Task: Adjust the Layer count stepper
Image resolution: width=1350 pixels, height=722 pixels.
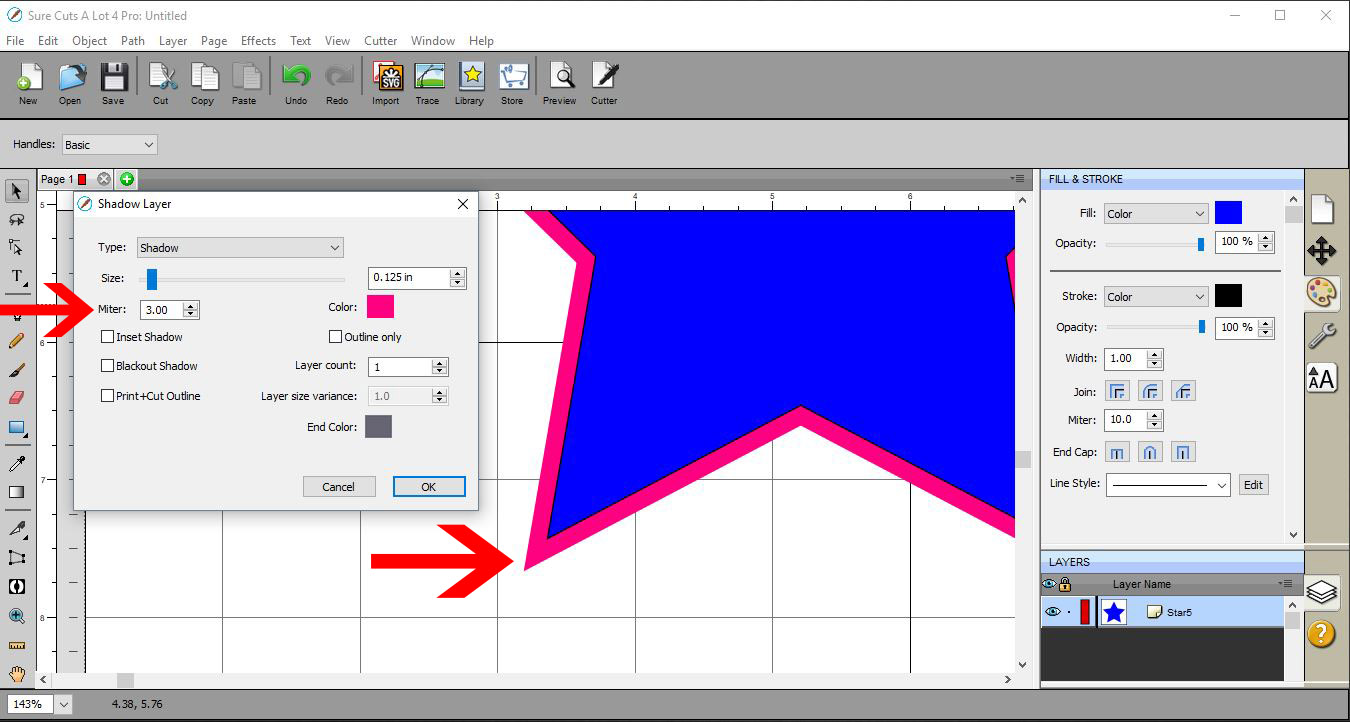Action: [x=439, y=367]
